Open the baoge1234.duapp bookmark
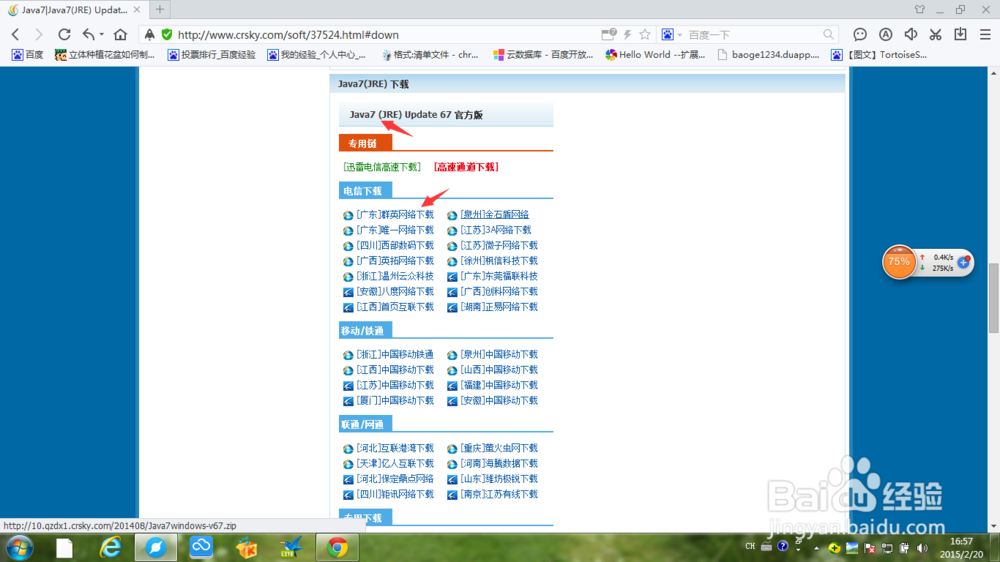 (x=768, y=55)
